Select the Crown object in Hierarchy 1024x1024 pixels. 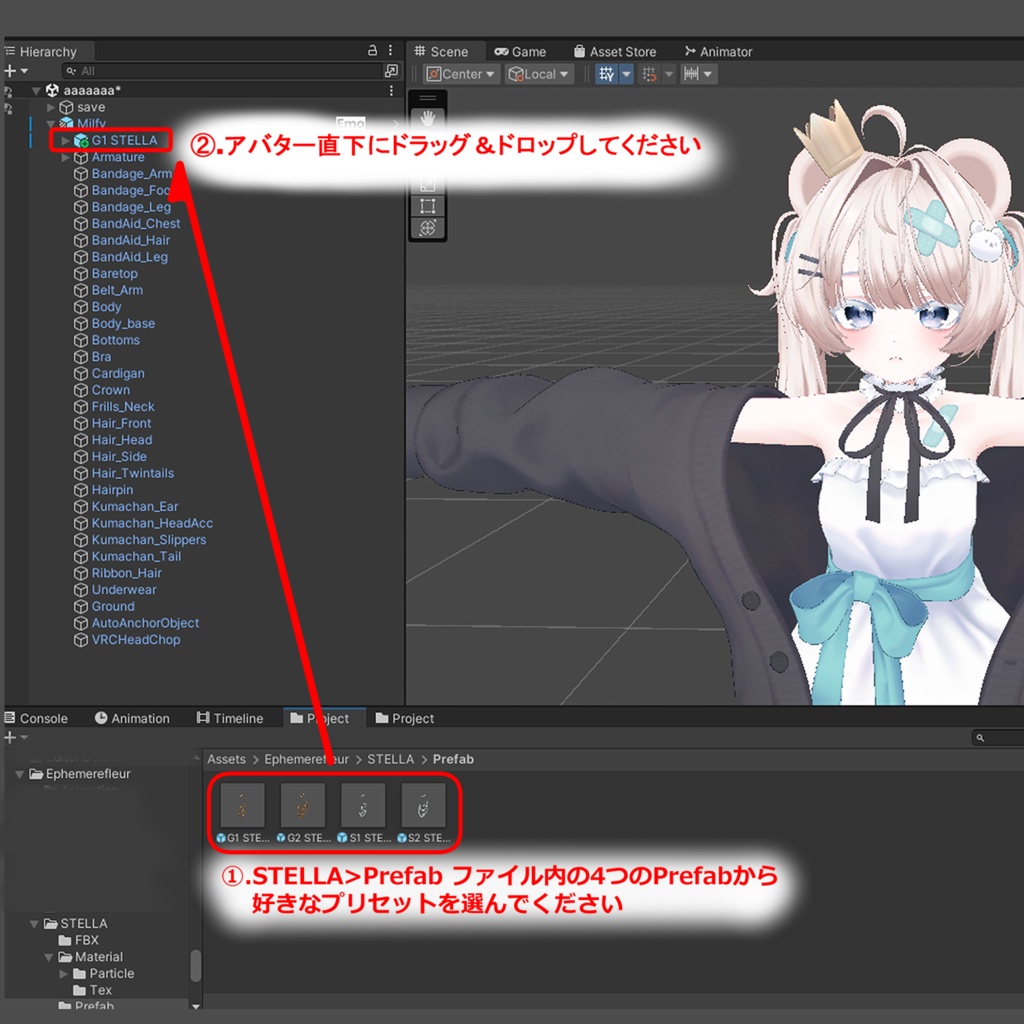click(110, 390)
